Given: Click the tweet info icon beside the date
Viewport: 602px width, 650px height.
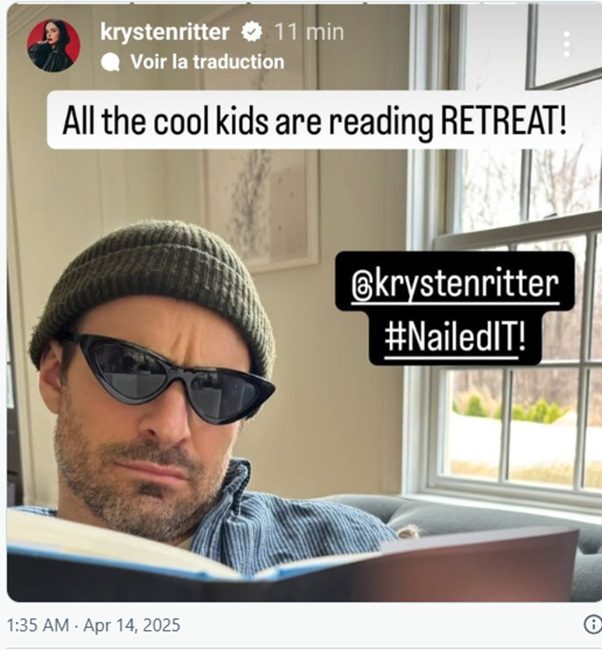Looking at the screenshot, I should pyautogui.click(x=593, y=624).
